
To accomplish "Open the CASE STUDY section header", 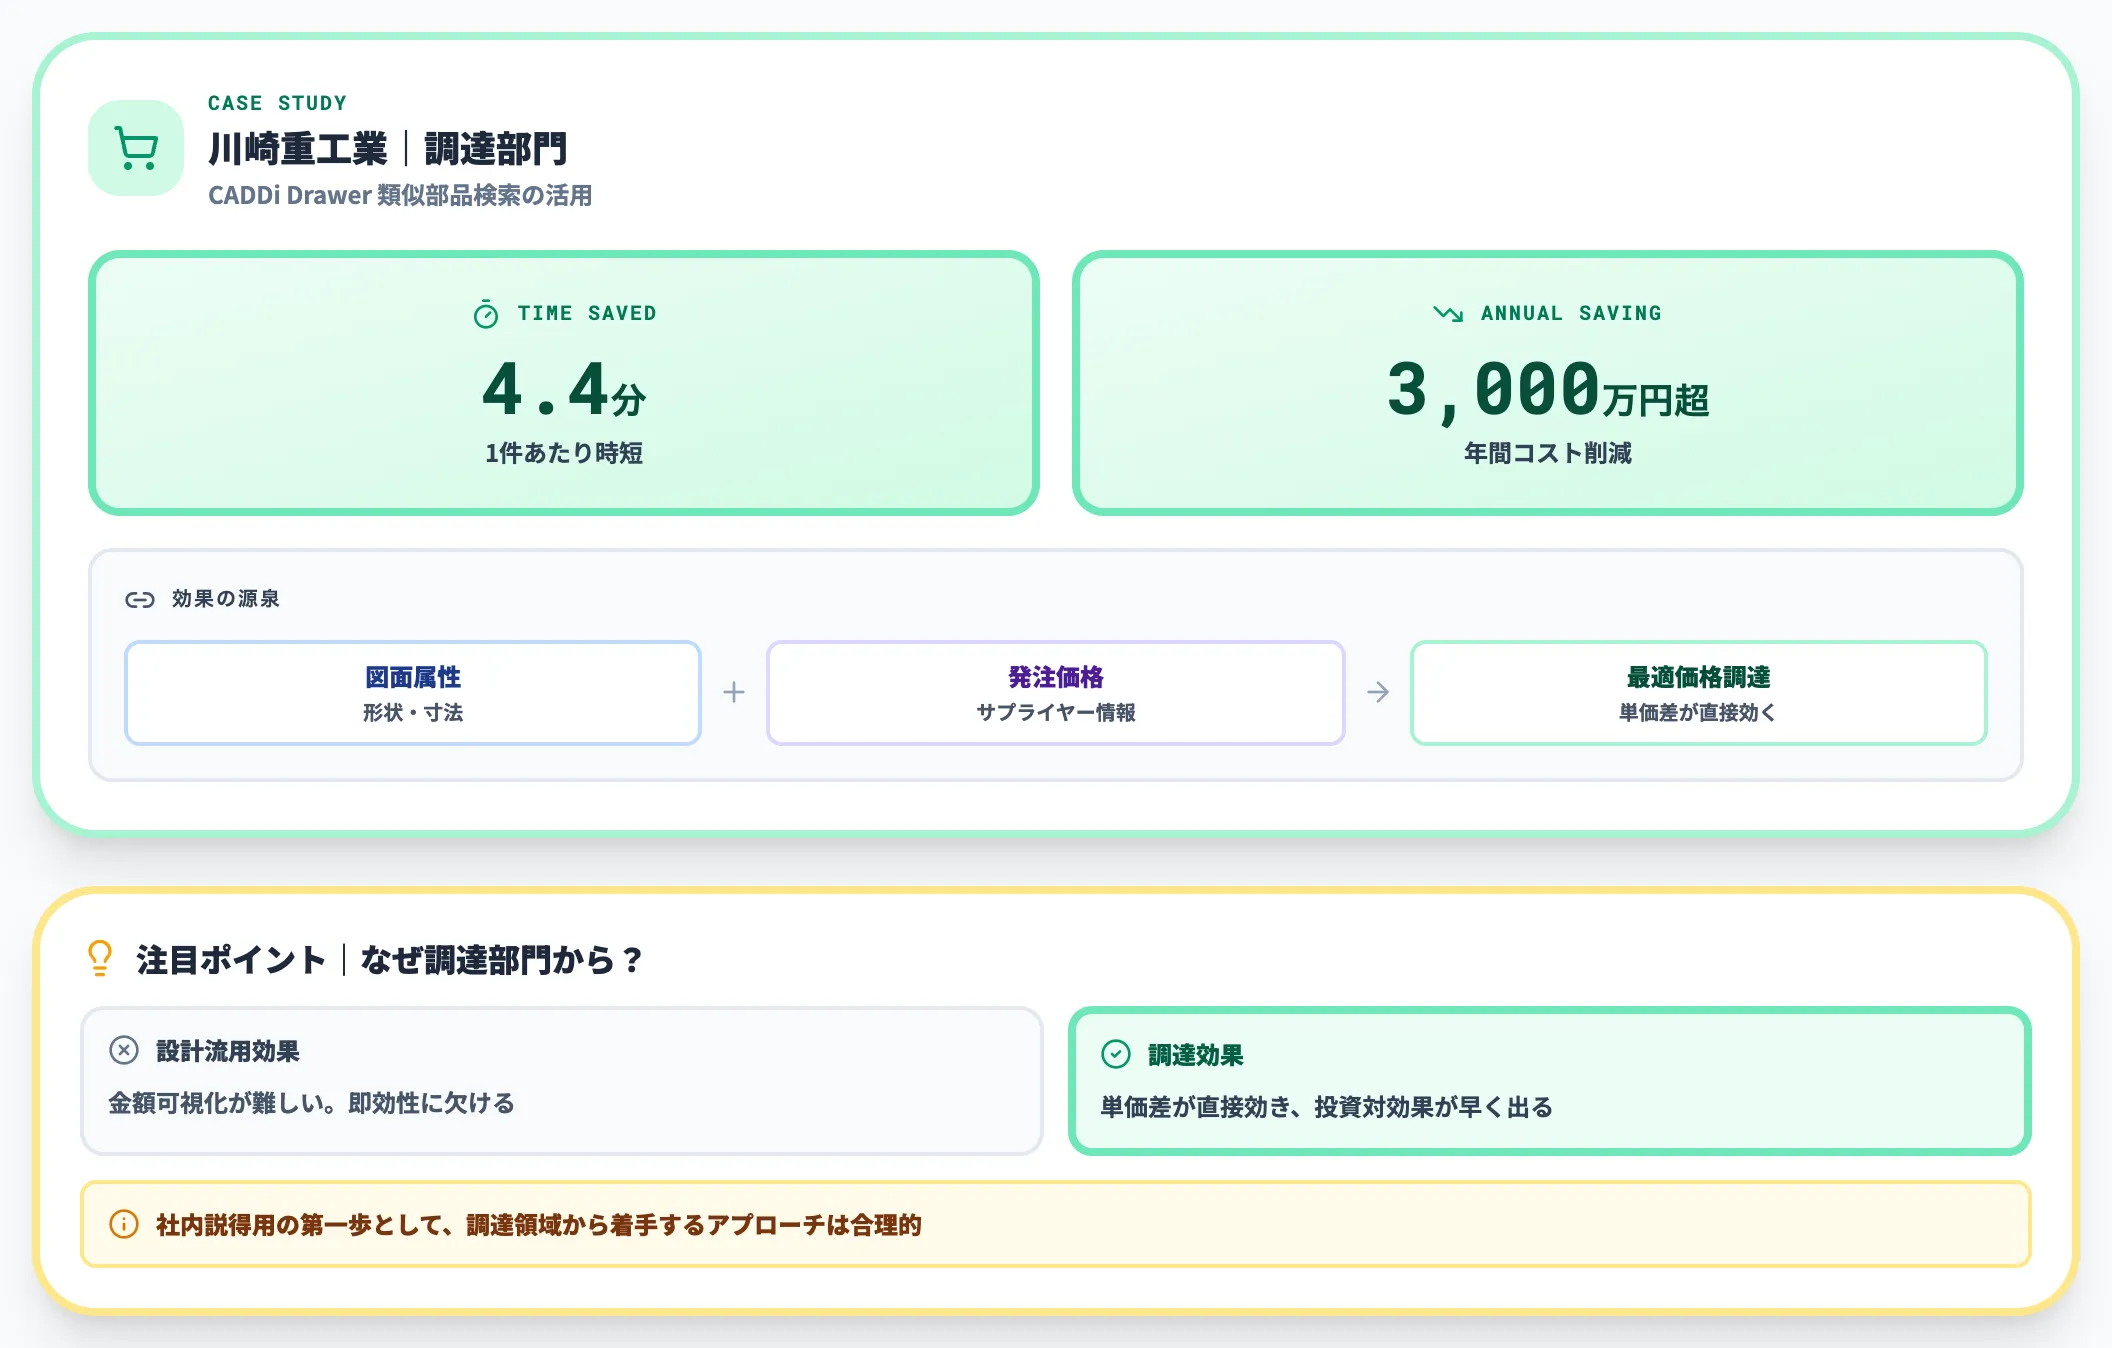I will click(x=276, y=101).
